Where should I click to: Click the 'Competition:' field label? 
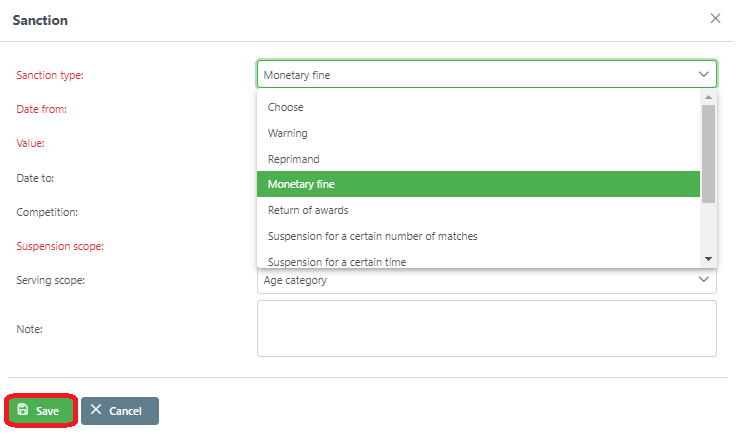click(x=47, y=212)
